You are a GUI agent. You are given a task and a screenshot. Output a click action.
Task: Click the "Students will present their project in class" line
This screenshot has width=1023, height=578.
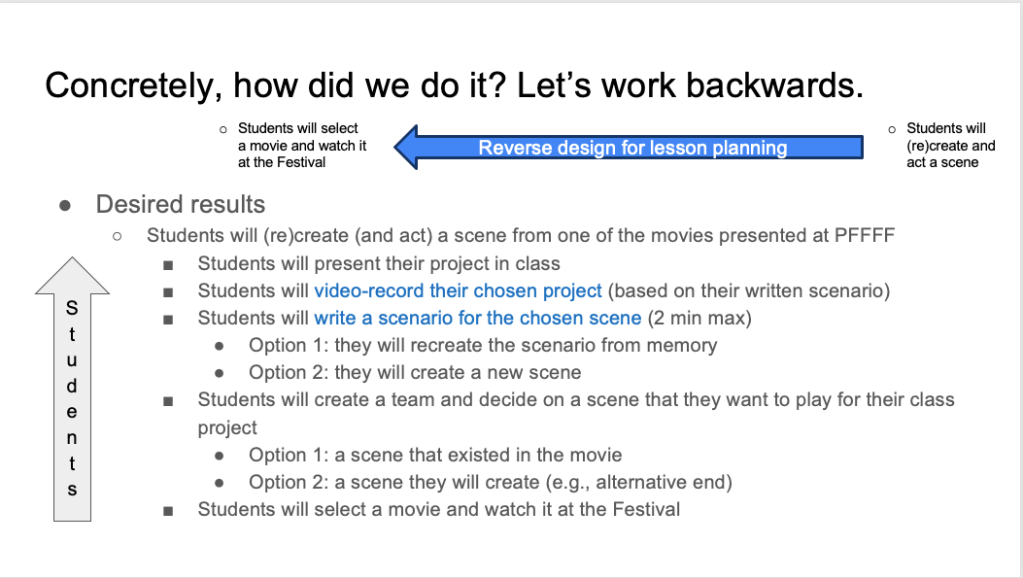(x=378, y=264)
